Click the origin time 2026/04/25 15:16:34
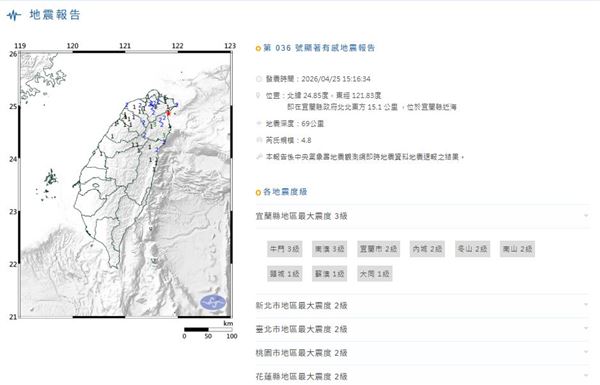 (336, 79)
